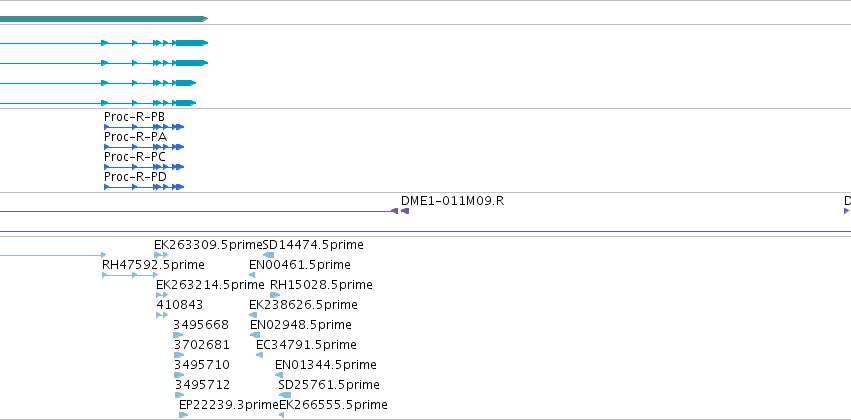
Task: Select the EN00461.5prime EST label
Action: 300,265
